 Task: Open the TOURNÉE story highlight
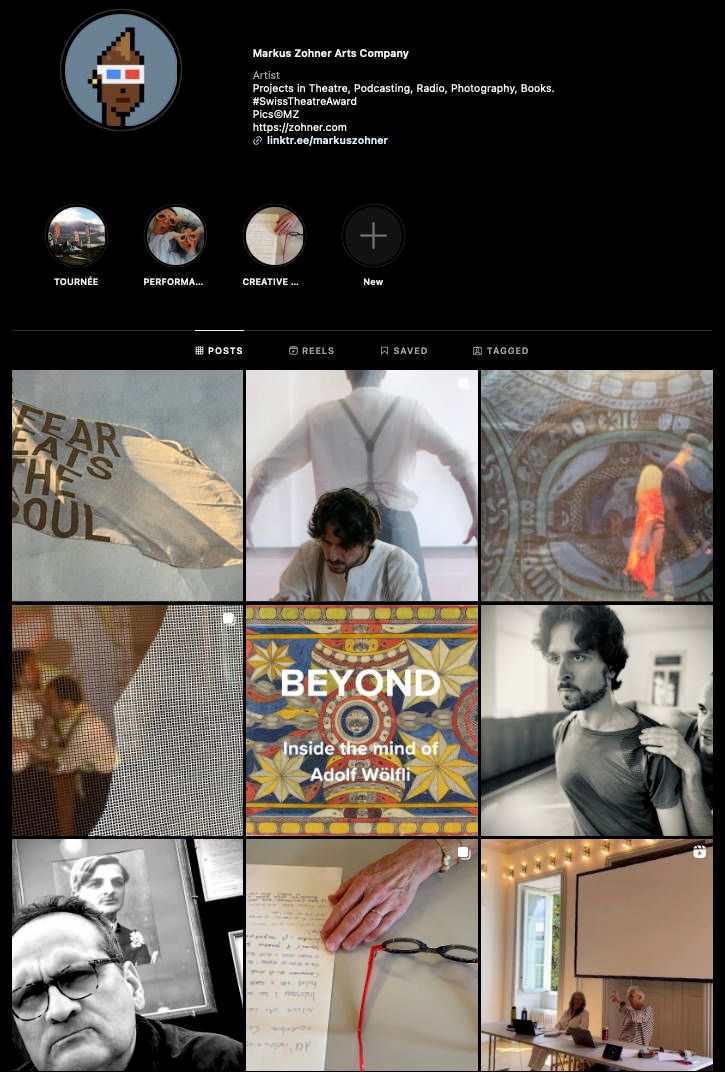(76, 236)
